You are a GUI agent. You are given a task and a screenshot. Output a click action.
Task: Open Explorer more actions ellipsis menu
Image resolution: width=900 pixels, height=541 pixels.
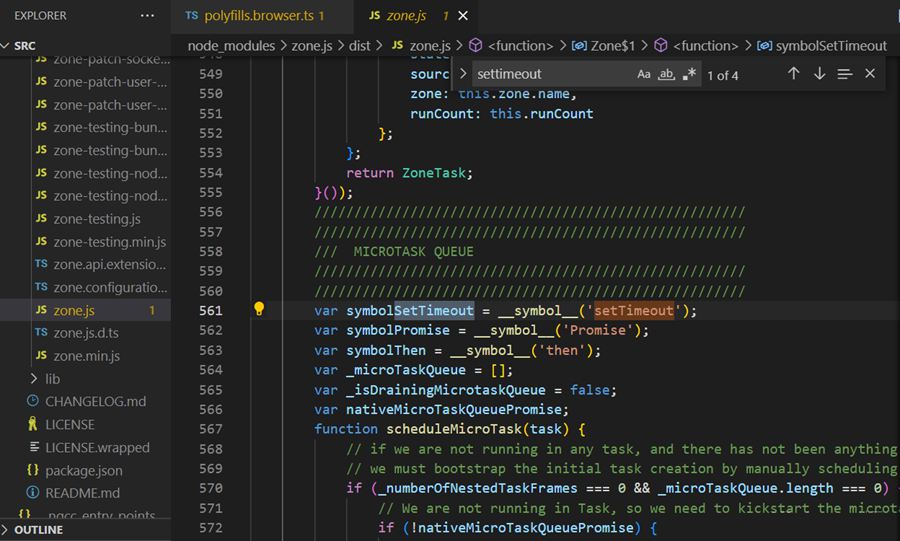coord(148,16)
